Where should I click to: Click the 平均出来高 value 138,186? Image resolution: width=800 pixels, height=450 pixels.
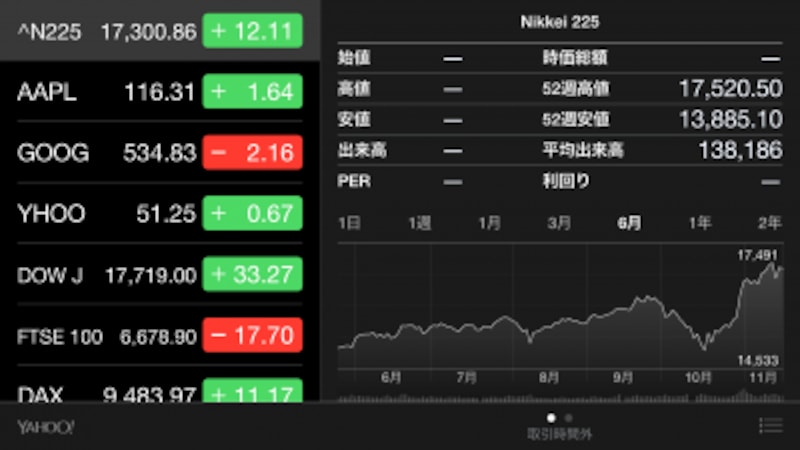tap(740, 150)
